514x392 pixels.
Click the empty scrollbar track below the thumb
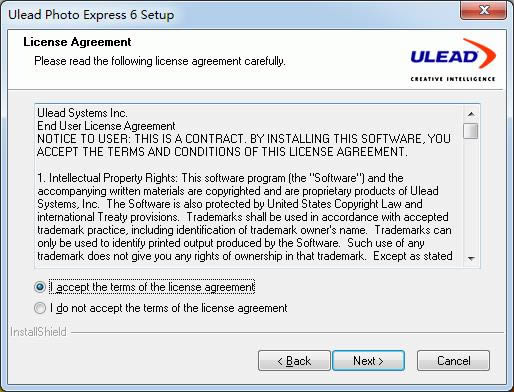(x=471, y=195)
